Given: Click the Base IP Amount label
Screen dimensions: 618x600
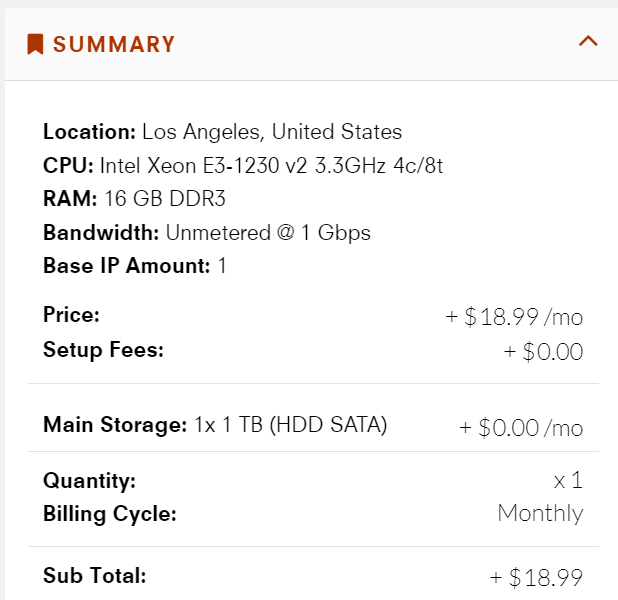Looking at the screenshot, I should [x=126, y=266].
